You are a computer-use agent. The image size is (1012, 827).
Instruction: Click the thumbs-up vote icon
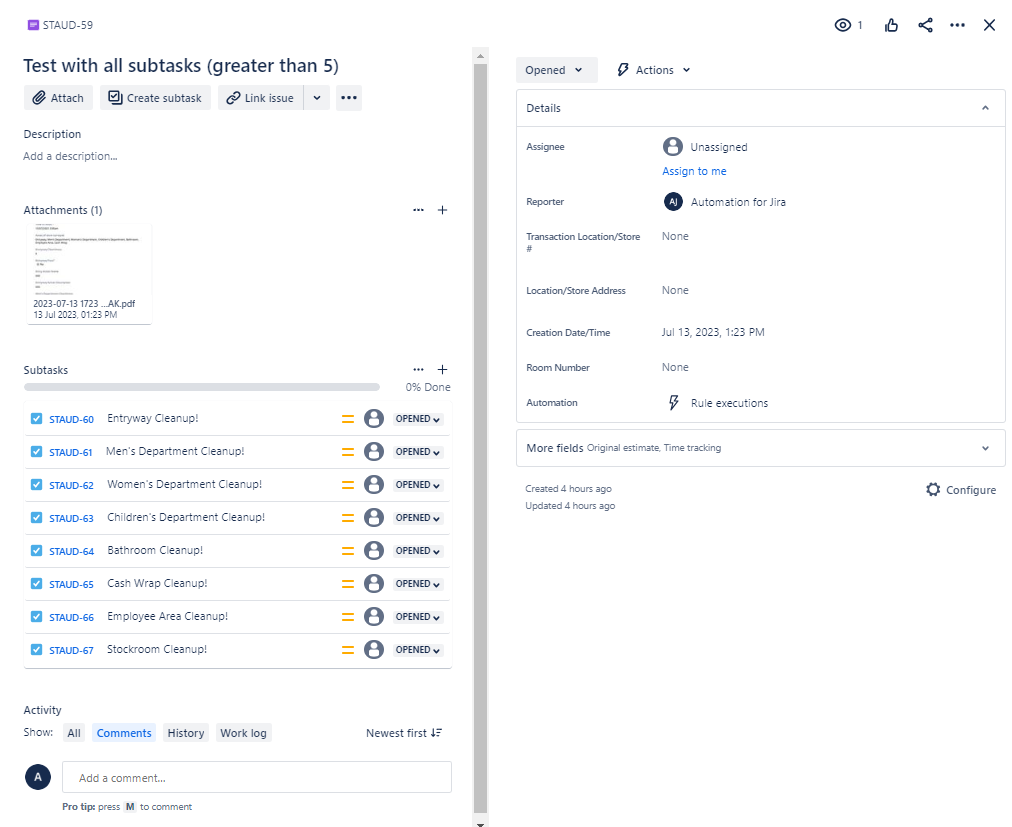click(891, 25)
